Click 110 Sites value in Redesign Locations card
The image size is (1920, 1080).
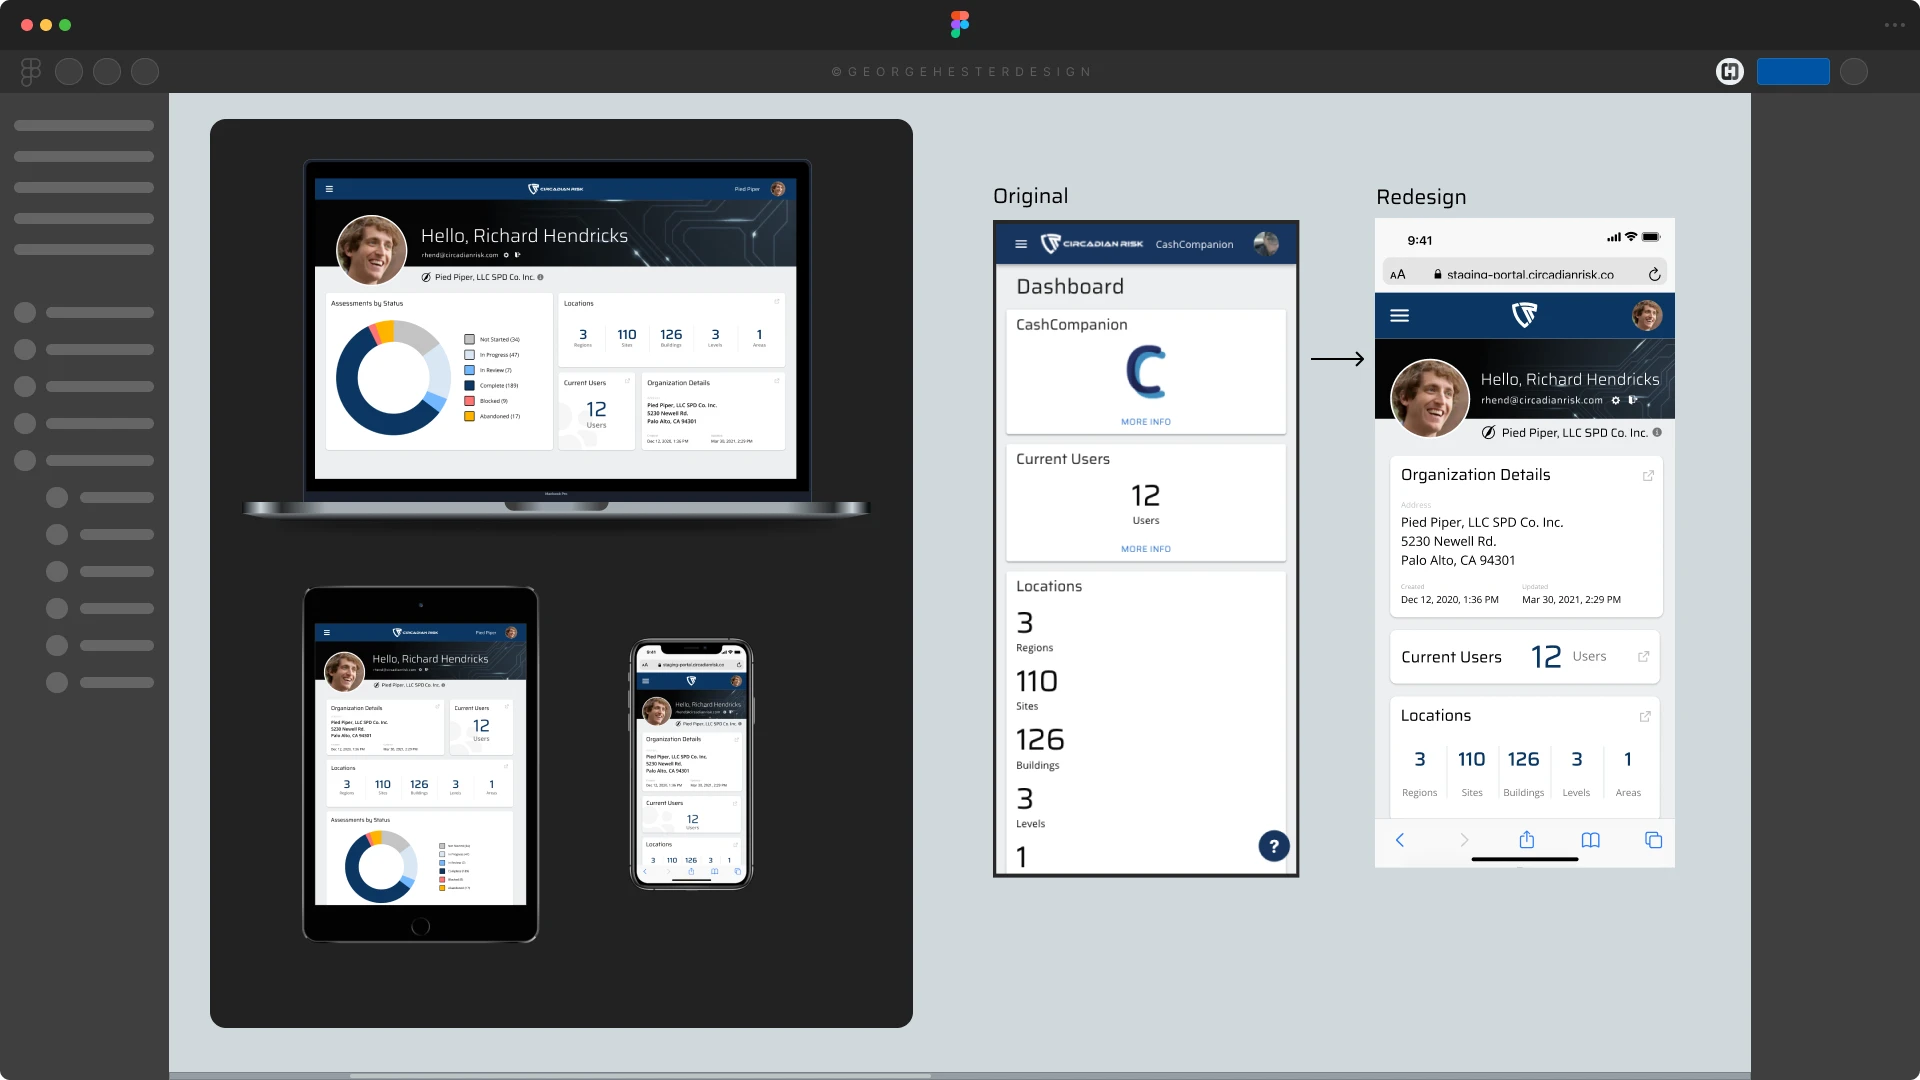coord(1472,759)
